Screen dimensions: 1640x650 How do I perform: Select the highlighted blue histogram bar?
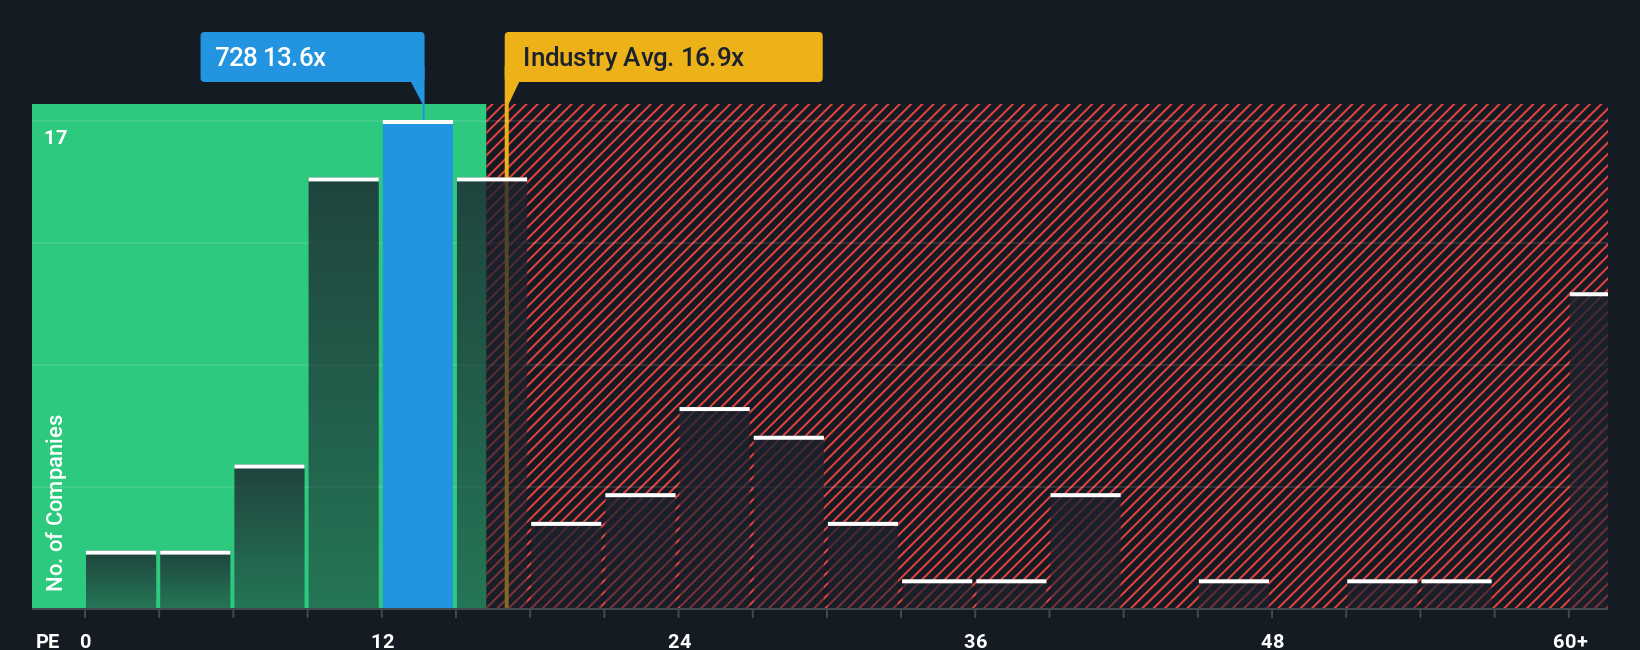418,365
